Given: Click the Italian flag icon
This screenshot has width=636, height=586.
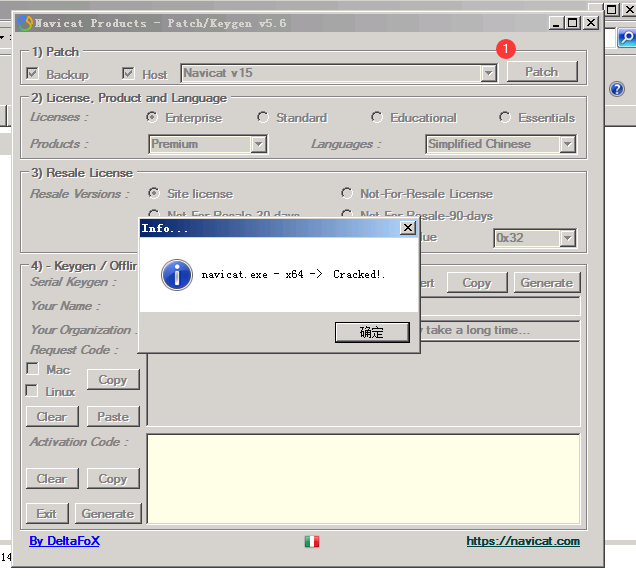Looking at the screenshot, I should [312, 541].
